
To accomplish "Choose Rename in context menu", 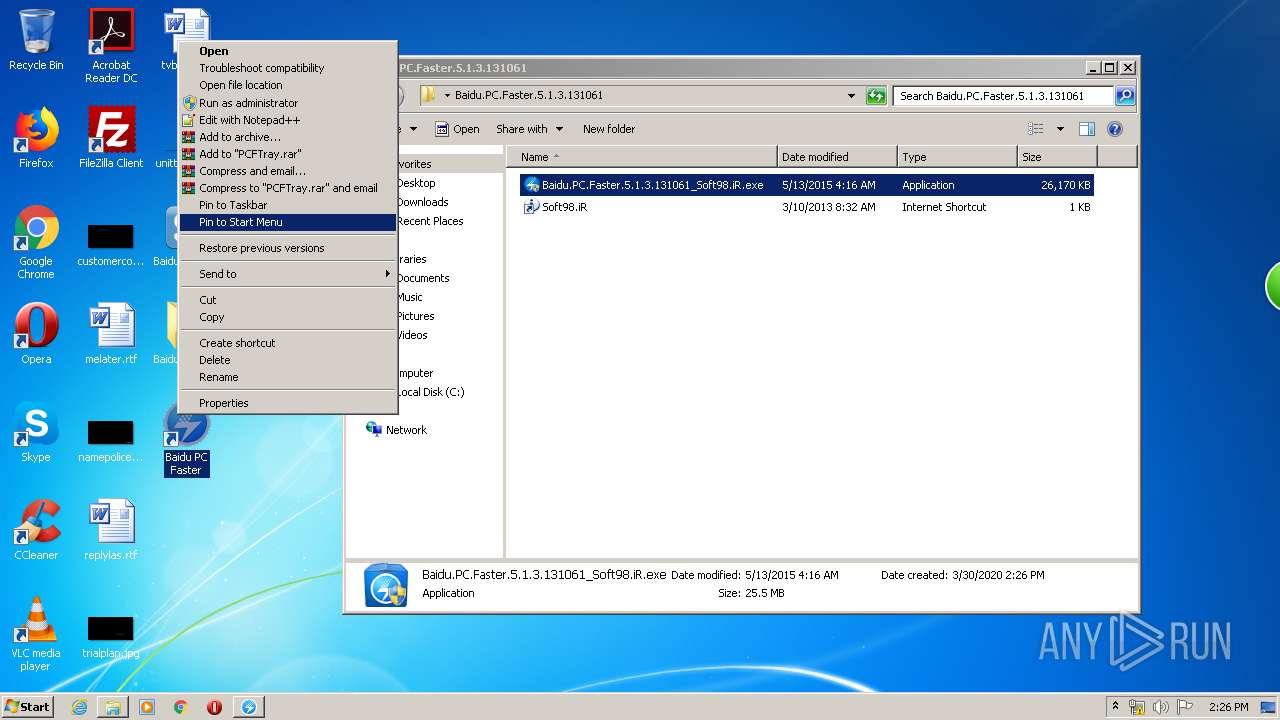I will 288,377.
